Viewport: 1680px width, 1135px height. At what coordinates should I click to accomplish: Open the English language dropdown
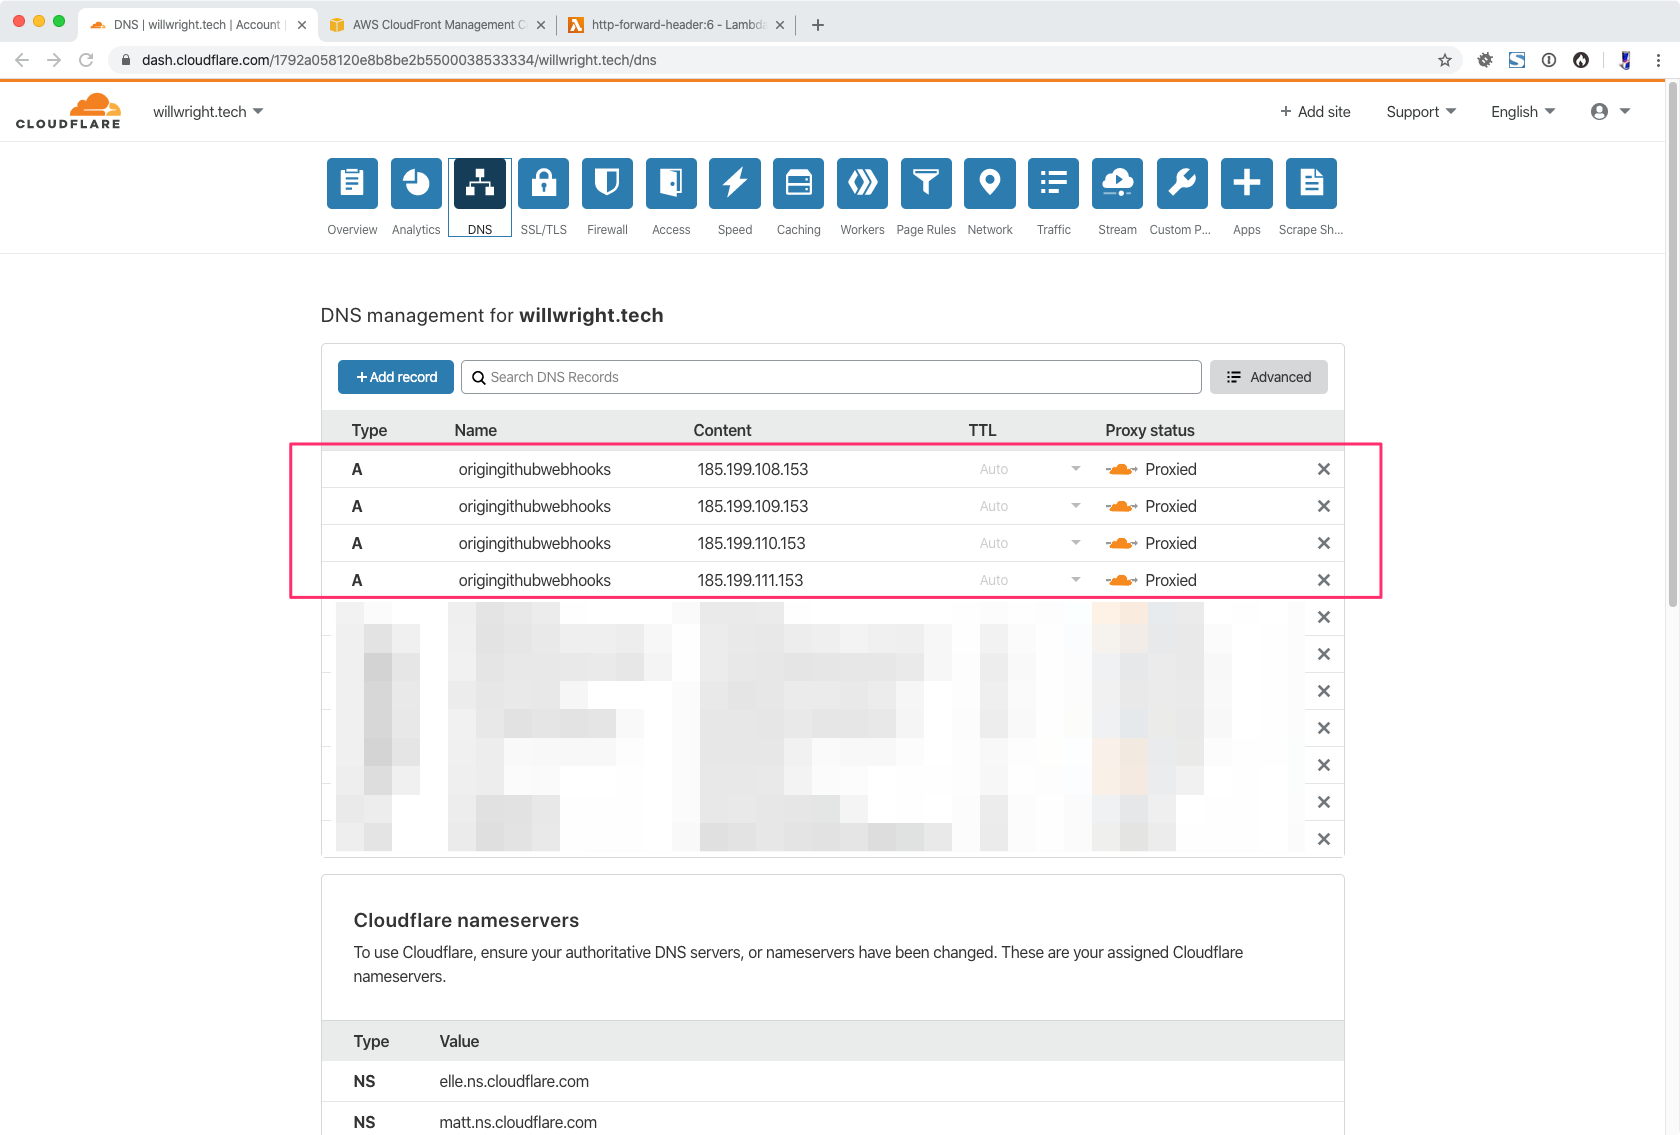coord(1523,112)
